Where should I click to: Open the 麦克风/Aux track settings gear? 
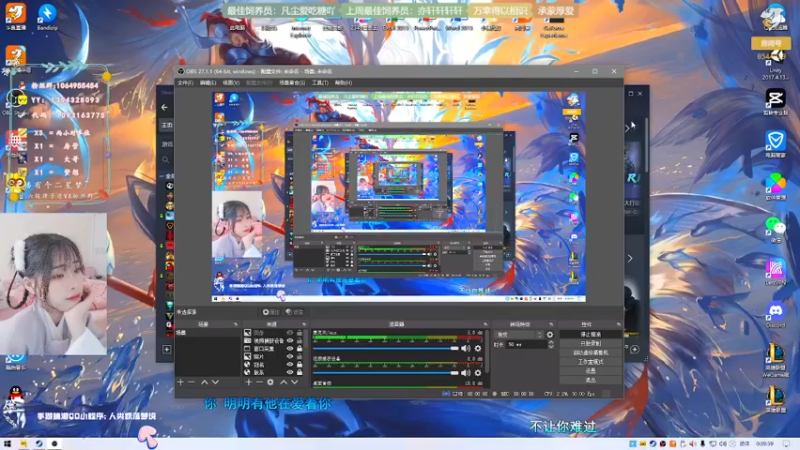[x=478, y=348]
